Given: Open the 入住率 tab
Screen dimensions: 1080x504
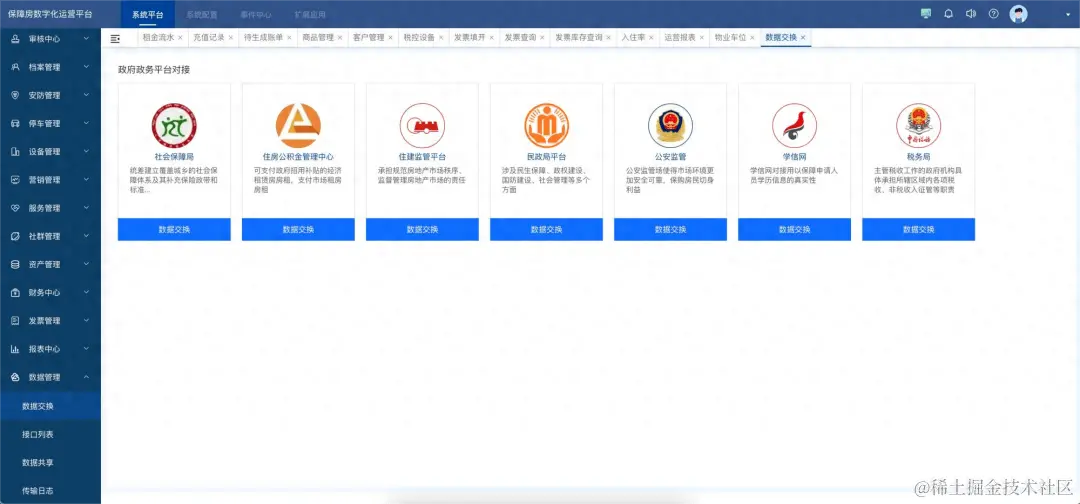Looking at the screenshot, I should (633, 38).
